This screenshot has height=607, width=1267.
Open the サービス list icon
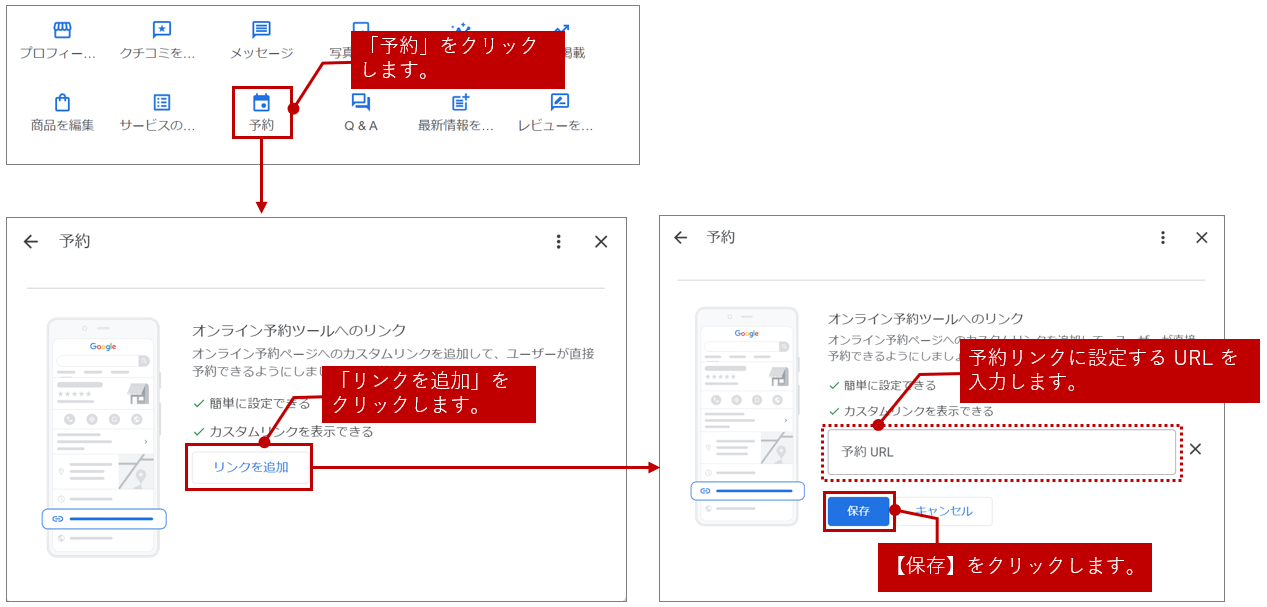161,103
